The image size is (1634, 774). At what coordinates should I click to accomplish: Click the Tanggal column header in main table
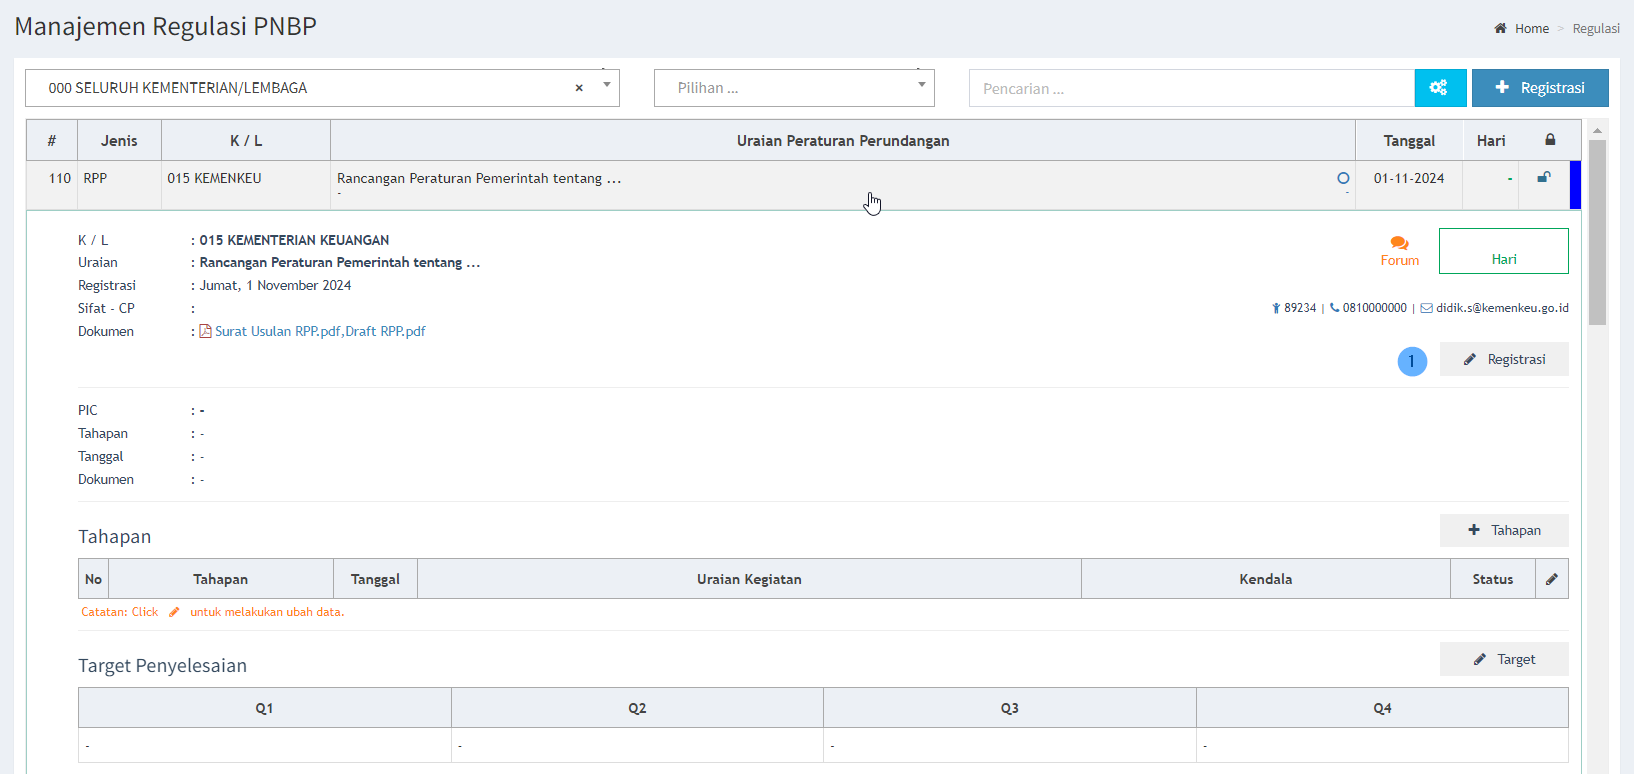click(x=1408, y=141)
